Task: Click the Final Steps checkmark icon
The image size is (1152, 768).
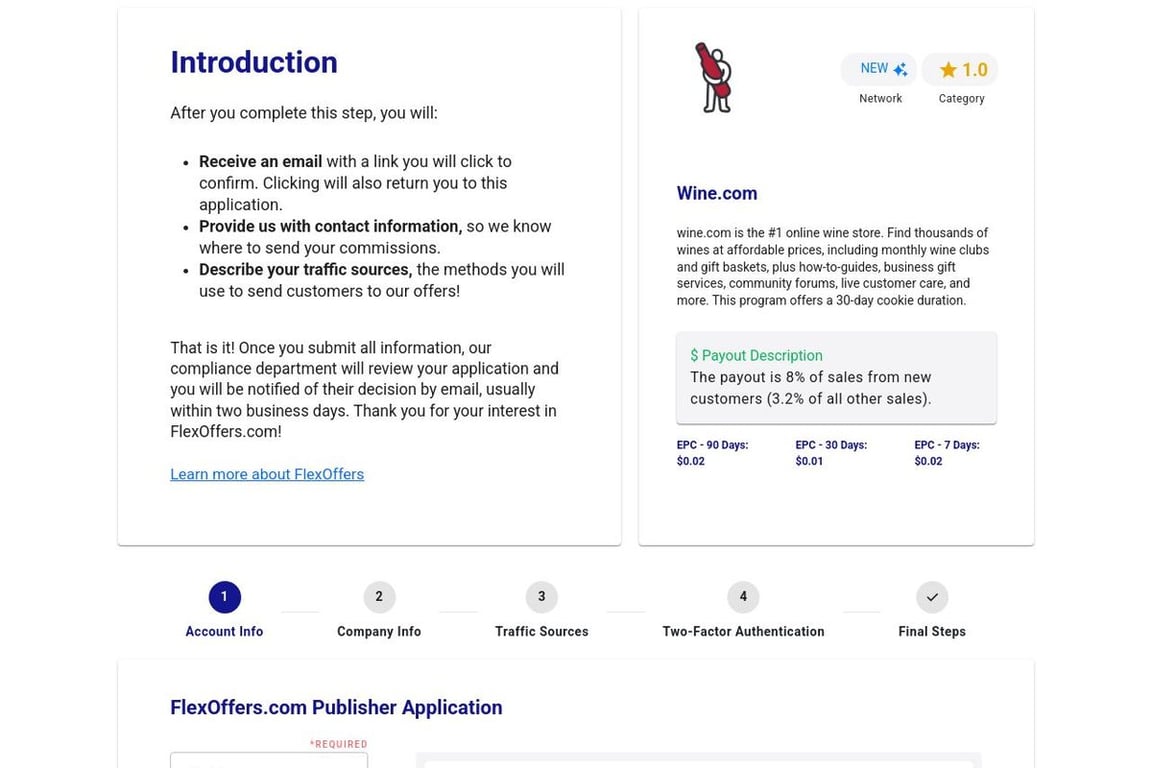Action: (931, 597)
